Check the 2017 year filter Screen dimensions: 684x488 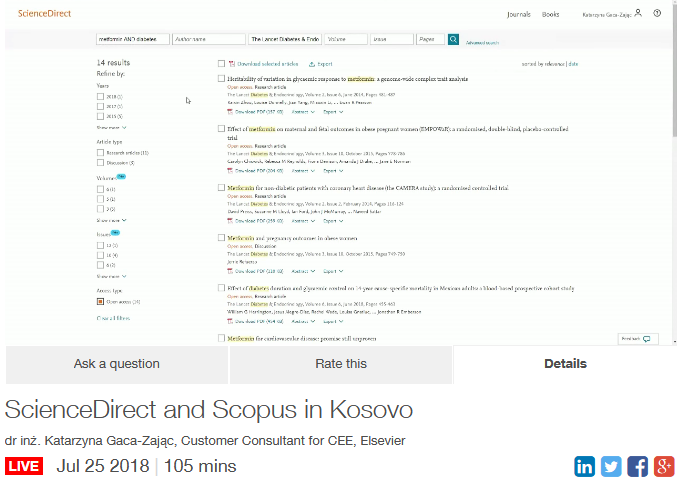pyautogui.click(x=100, y=106)
